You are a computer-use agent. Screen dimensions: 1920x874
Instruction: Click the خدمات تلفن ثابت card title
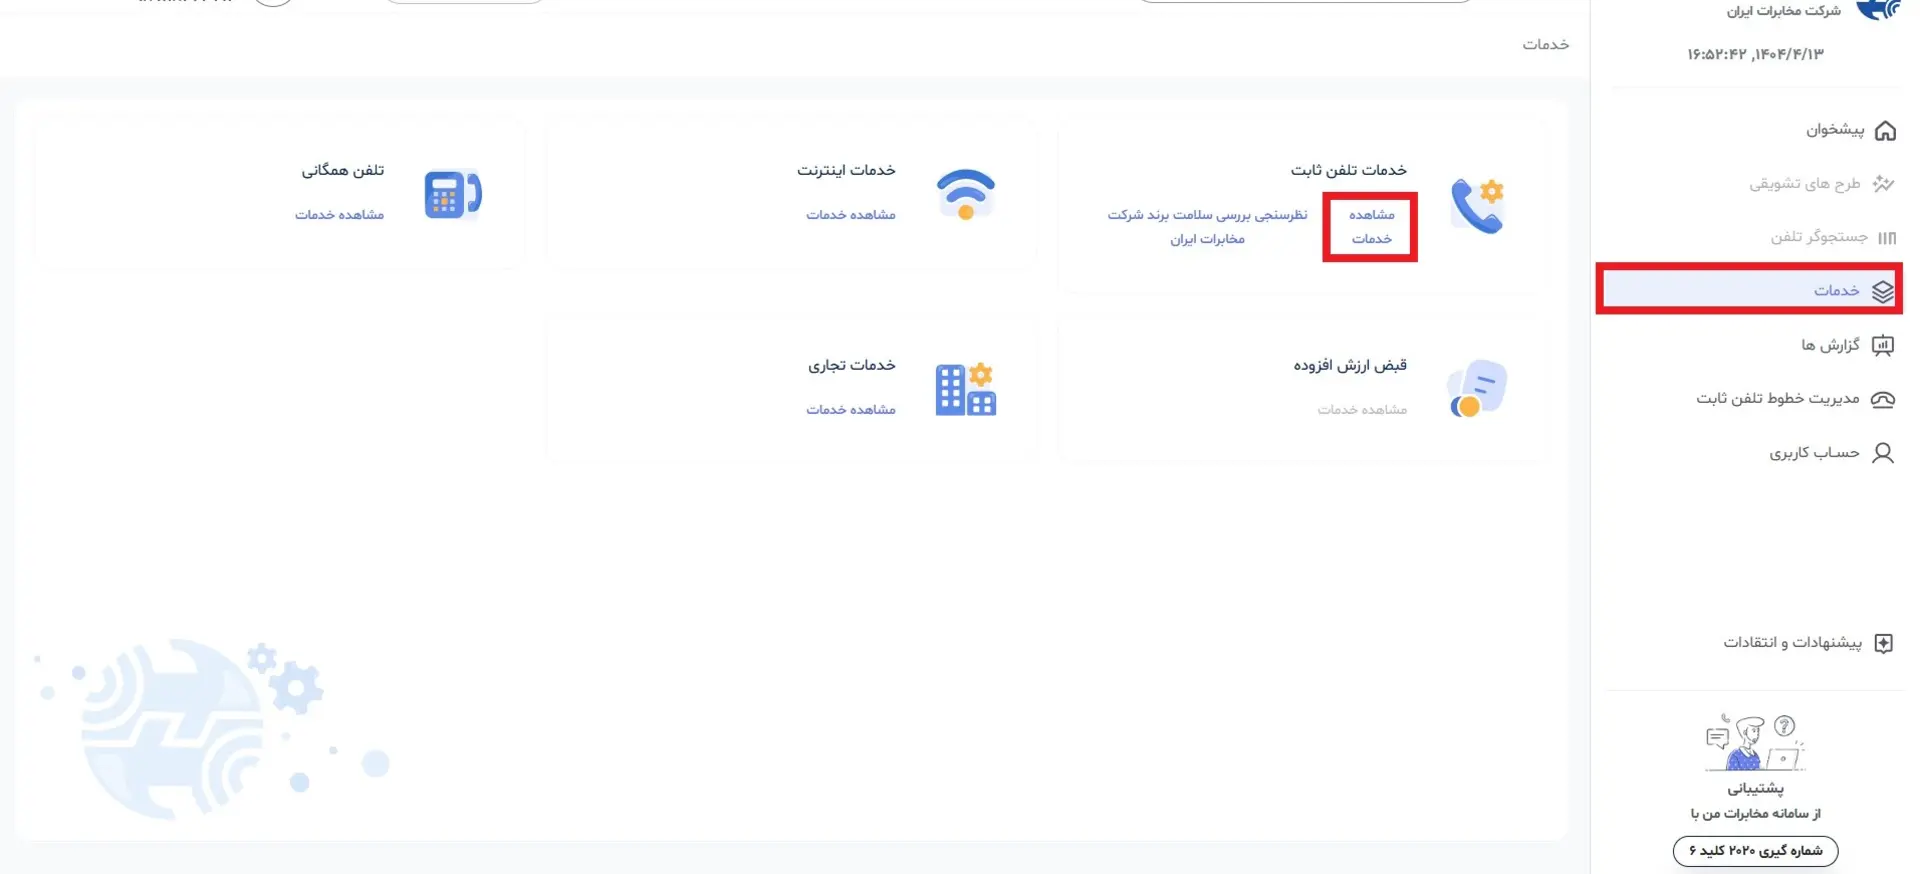[x=1348, y=170]
